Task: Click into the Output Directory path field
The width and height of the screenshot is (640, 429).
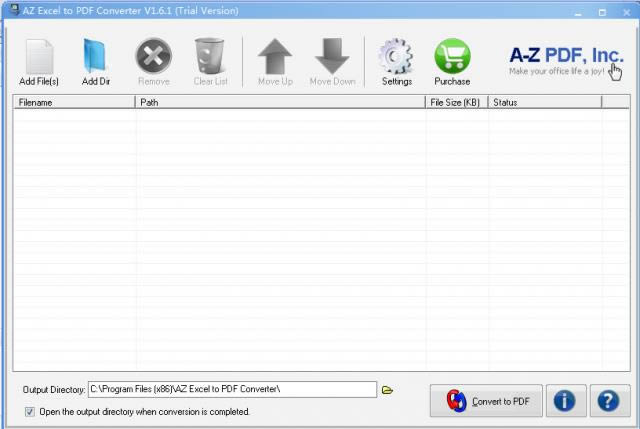Action: [x=232, y=389]
